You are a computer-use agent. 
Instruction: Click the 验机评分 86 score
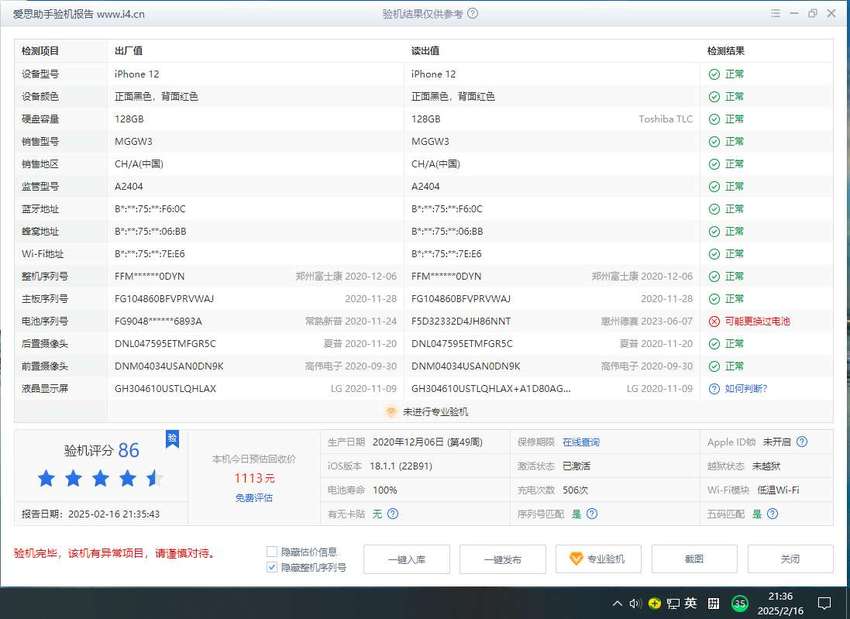click(x=101, y=450)
